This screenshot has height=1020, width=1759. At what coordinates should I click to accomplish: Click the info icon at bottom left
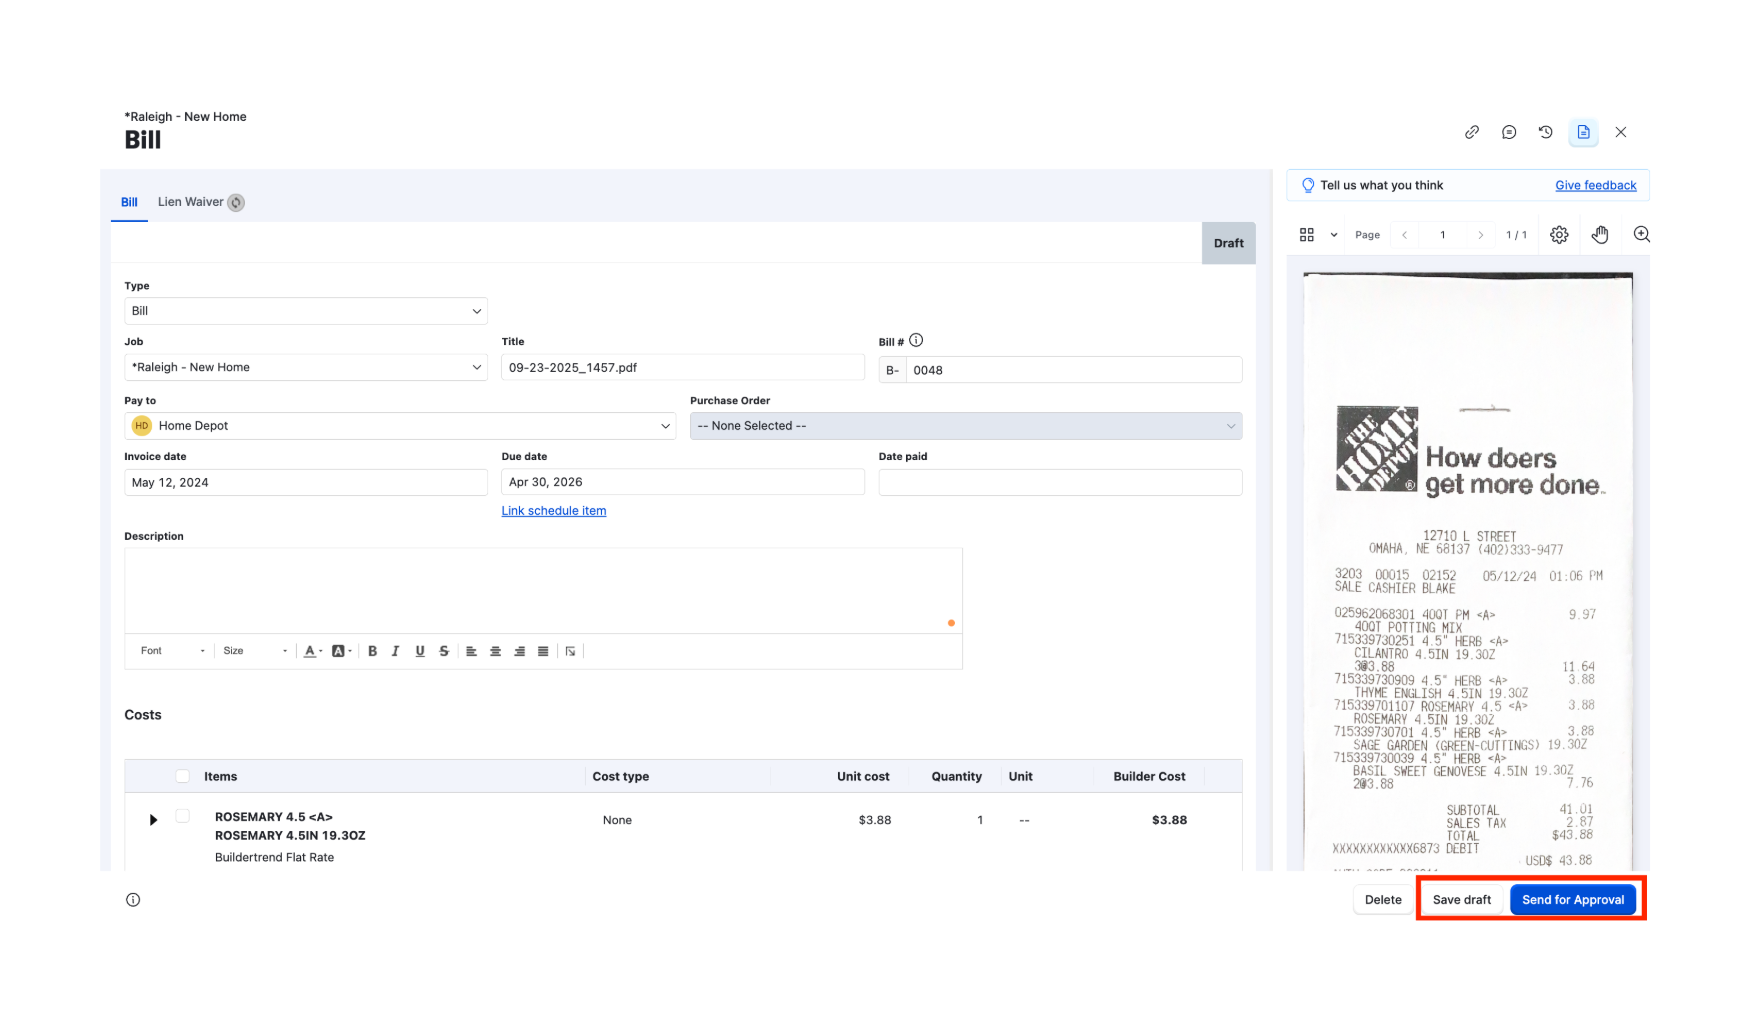point(133,900)
